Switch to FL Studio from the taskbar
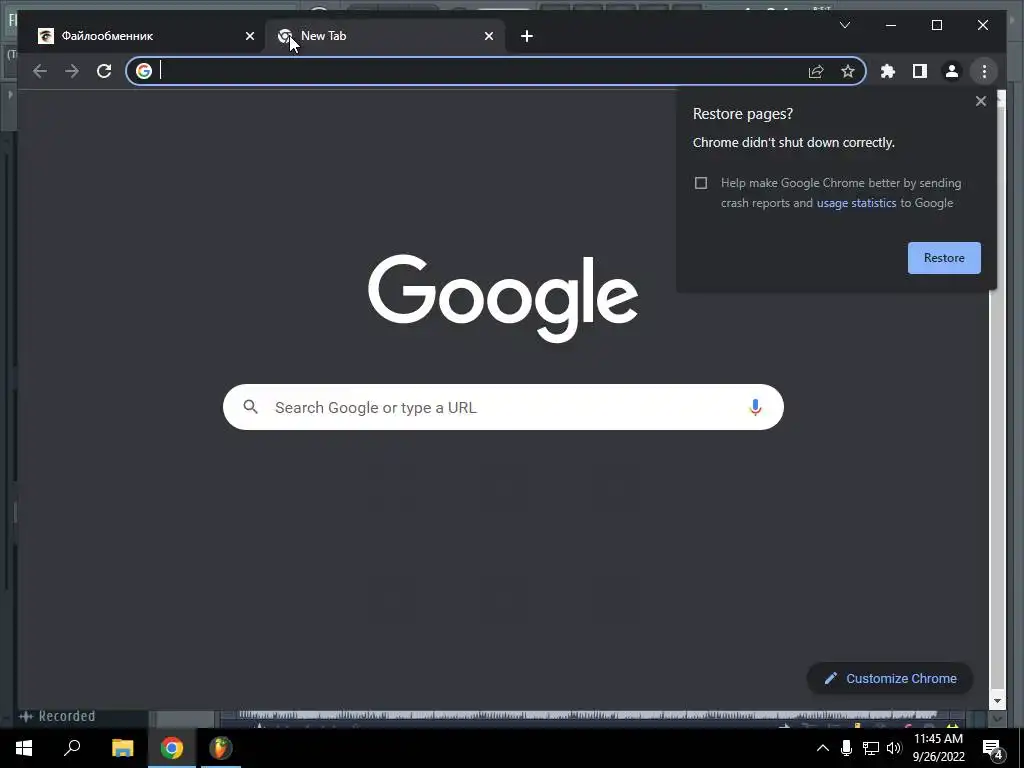The width and height of the screenshot is (1024, 768). (221, 748)
